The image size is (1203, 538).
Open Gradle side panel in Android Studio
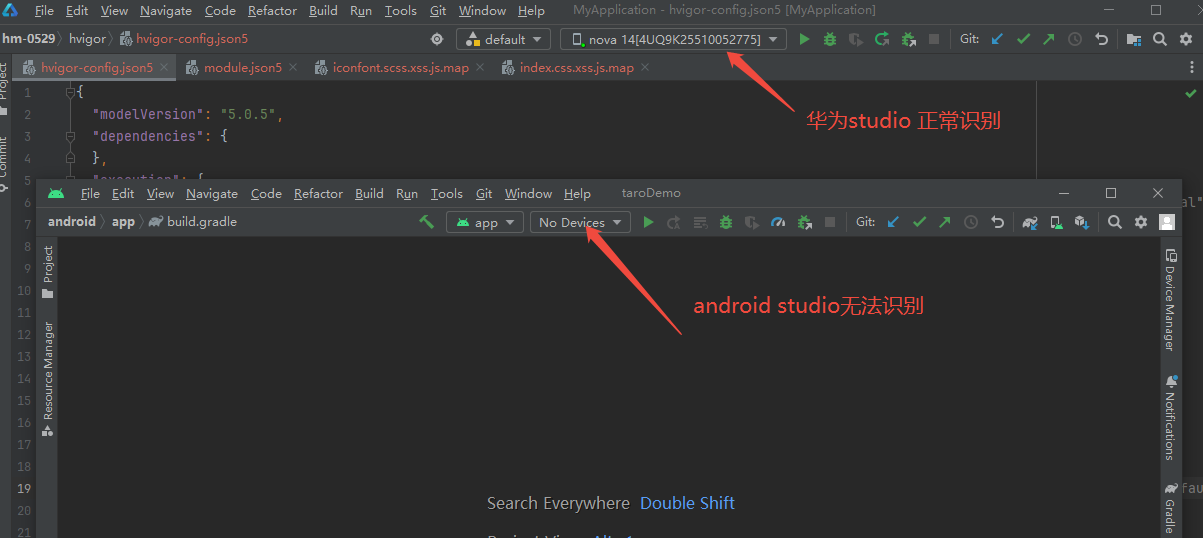[1169, 508]
